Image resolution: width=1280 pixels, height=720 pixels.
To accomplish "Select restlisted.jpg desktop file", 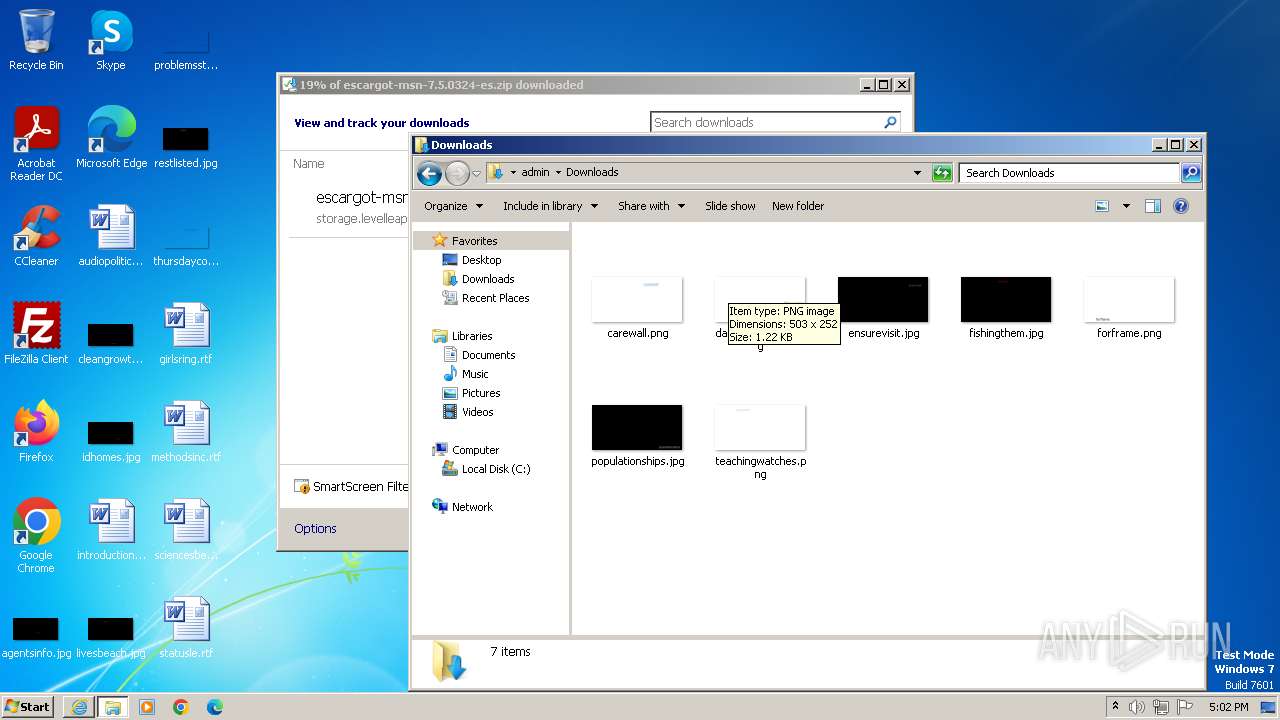I will [186, 146].
